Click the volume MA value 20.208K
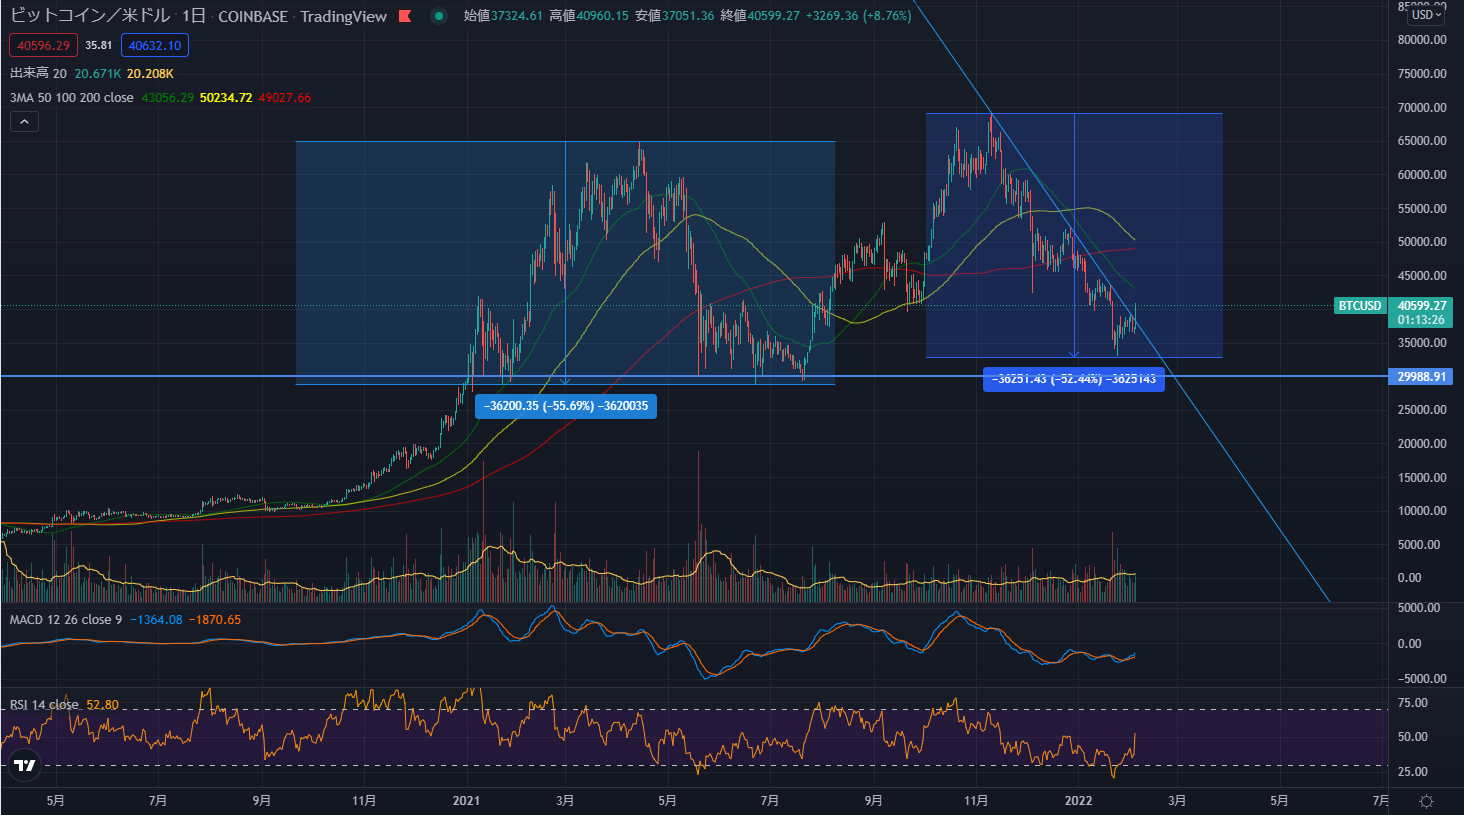Viewport: 1464px width, 815px height. tap(150, 73)
